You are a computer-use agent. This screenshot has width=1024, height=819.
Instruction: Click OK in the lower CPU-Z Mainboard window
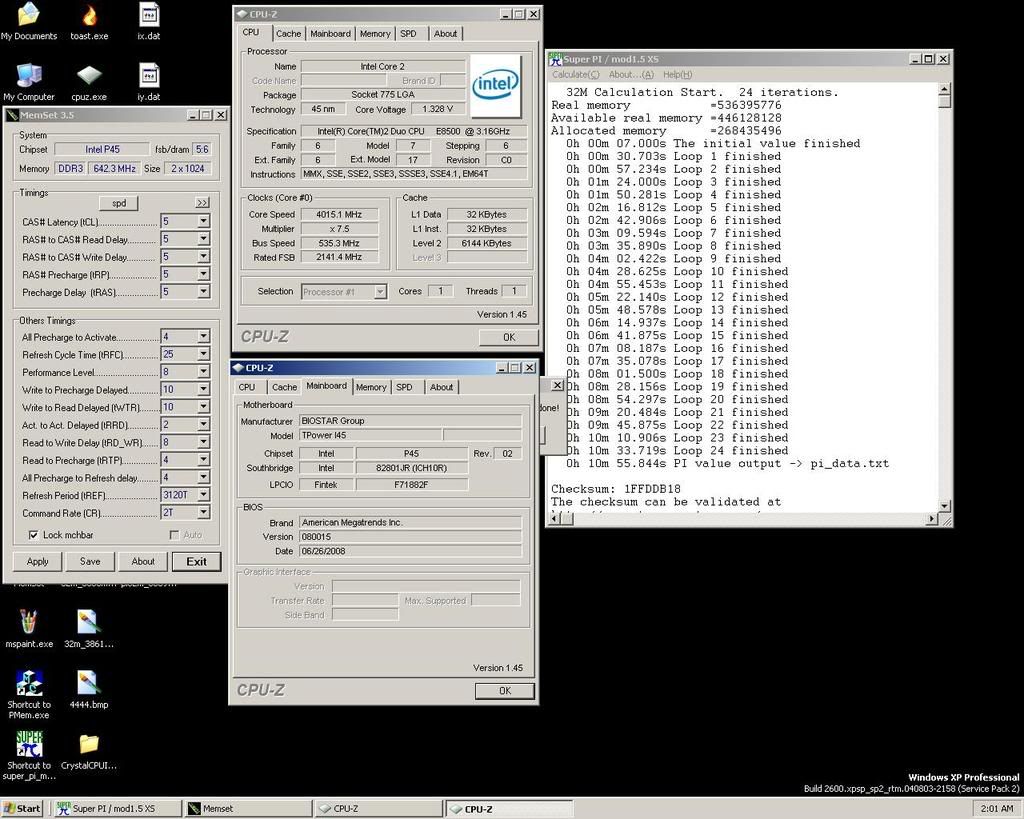(505, 691)
